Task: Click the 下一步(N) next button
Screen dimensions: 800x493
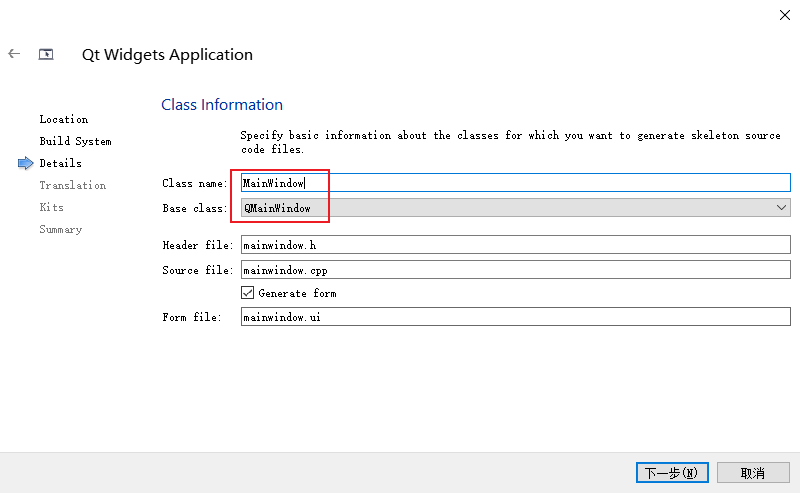Action: pos(672,473)
